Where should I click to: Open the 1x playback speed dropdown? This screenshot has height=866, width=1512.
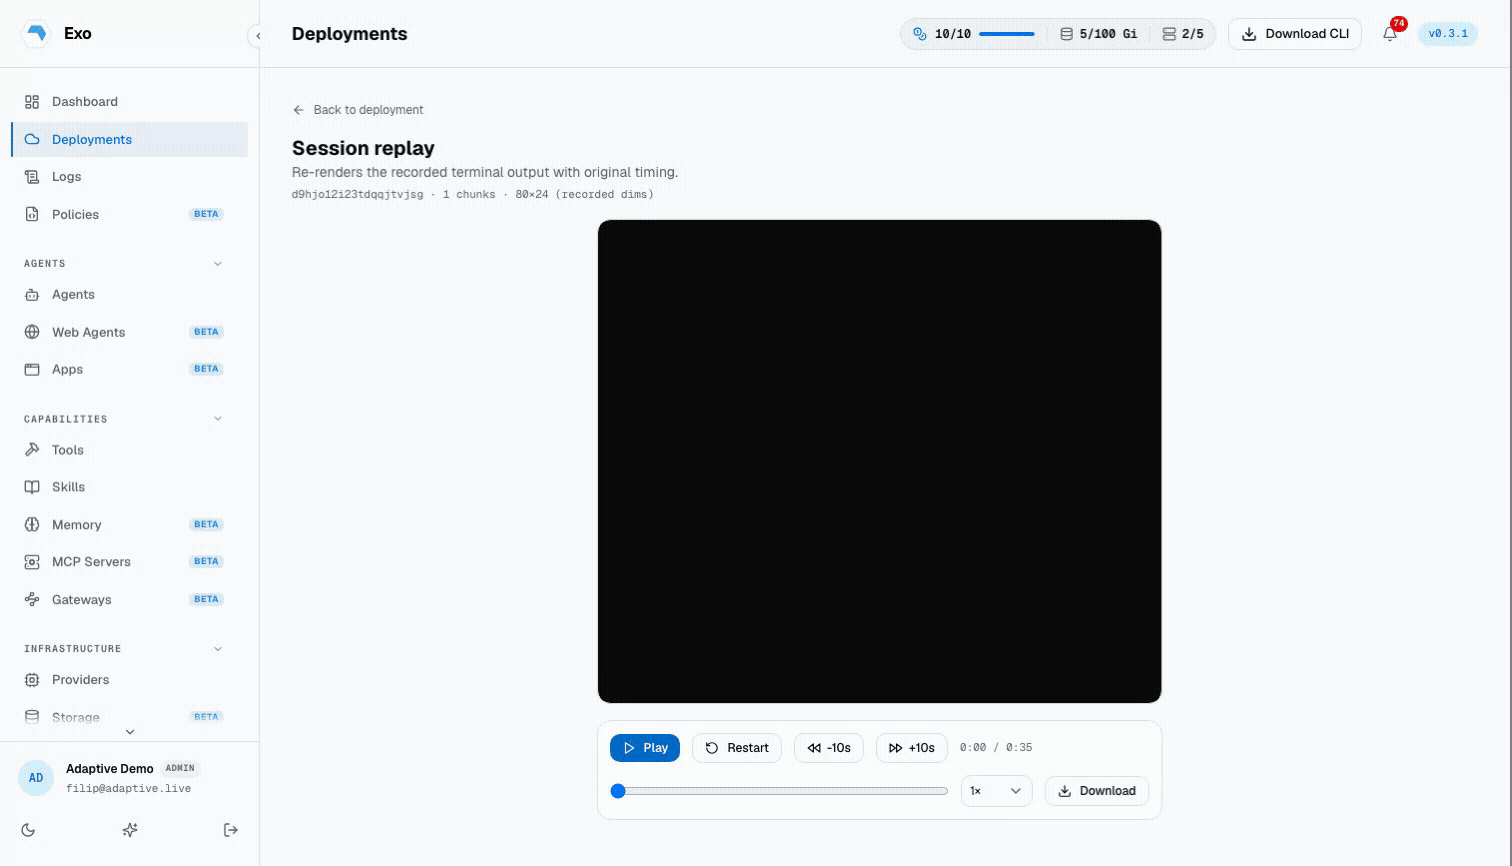pyautogui.click(x=996, y=791)
